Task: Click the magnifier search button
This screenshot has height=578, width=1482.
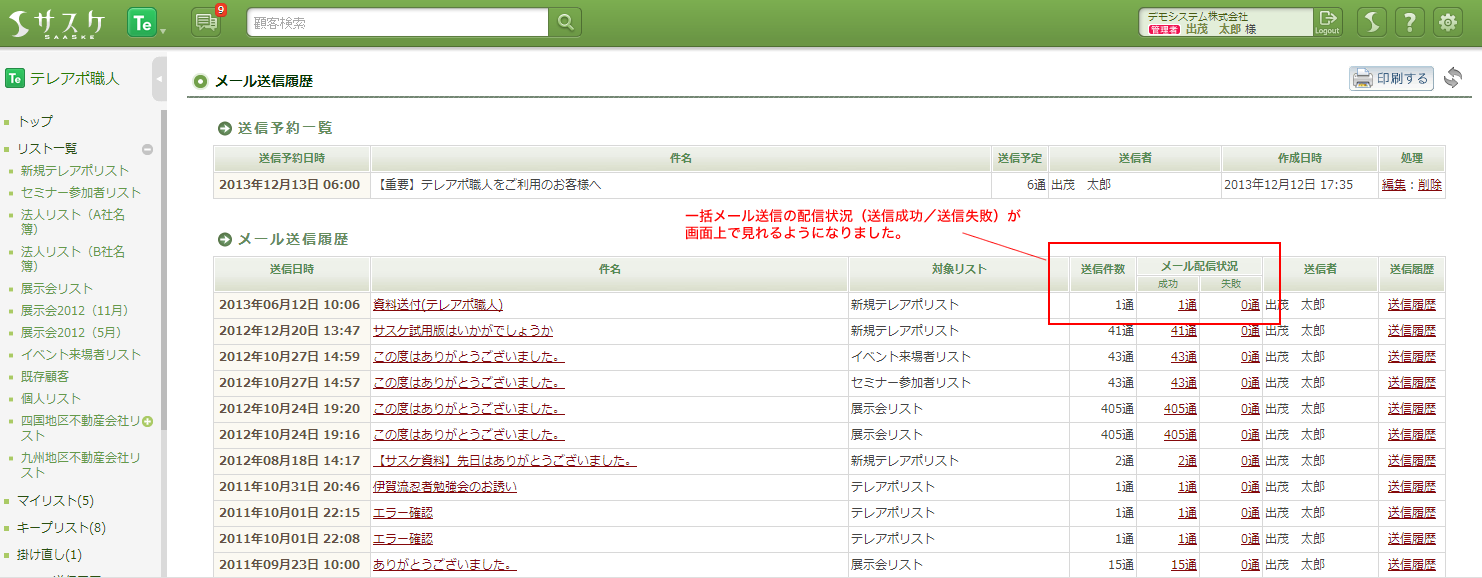Action: click(565, 22)
